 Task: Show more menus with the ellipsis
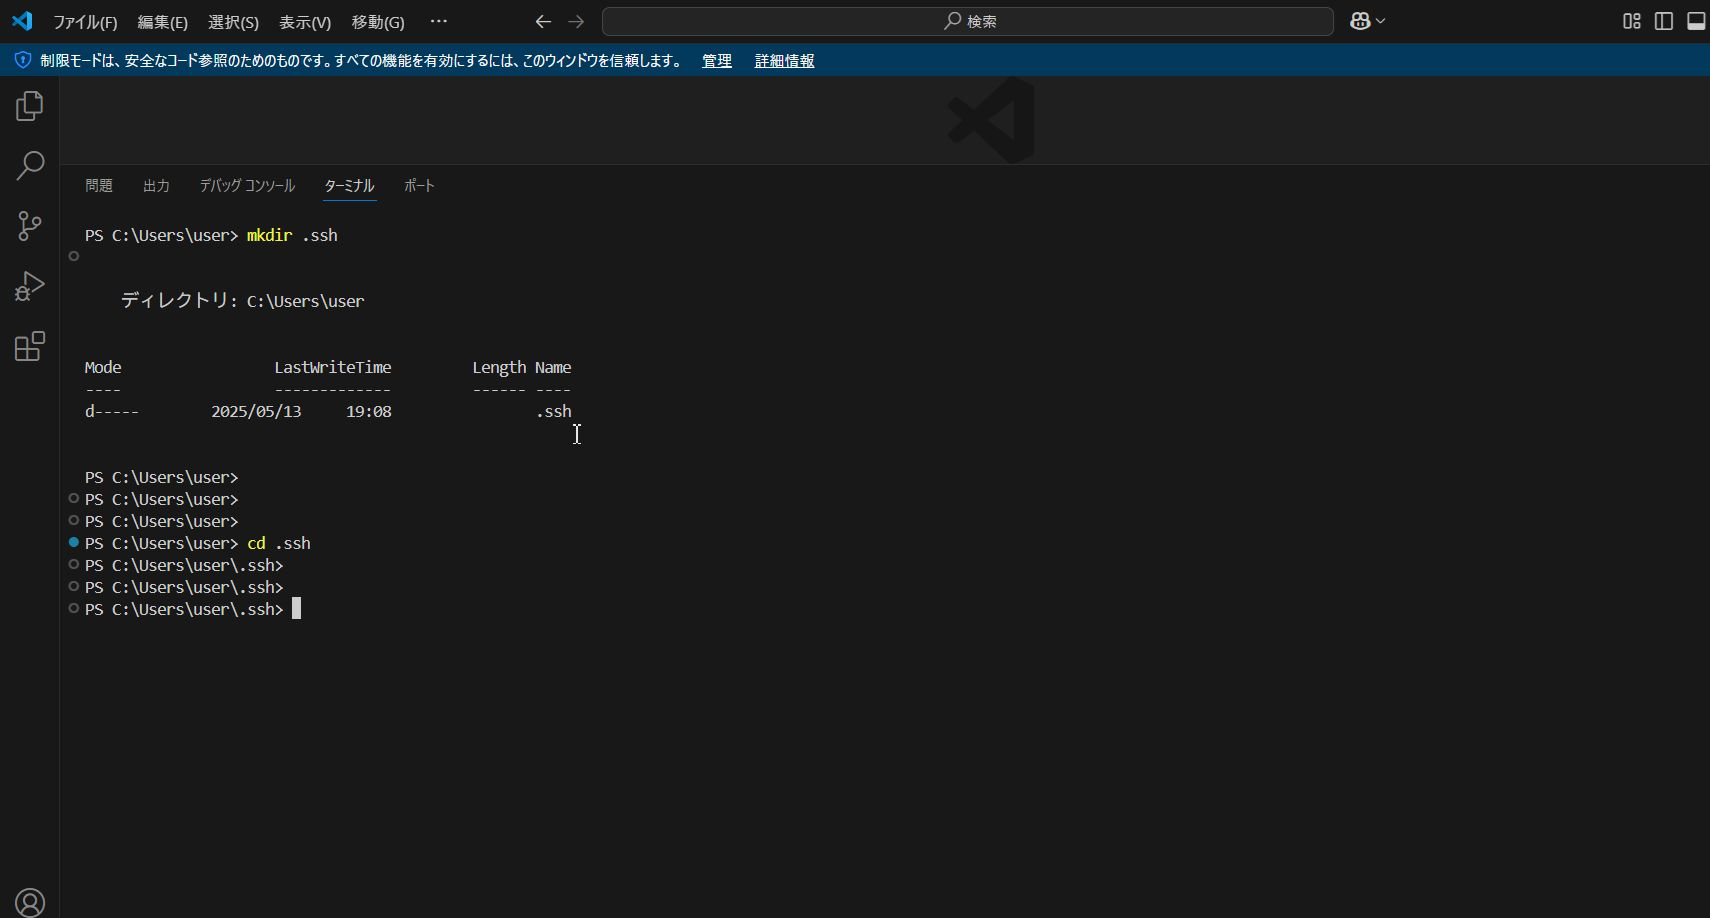click(x=439, y=21)
